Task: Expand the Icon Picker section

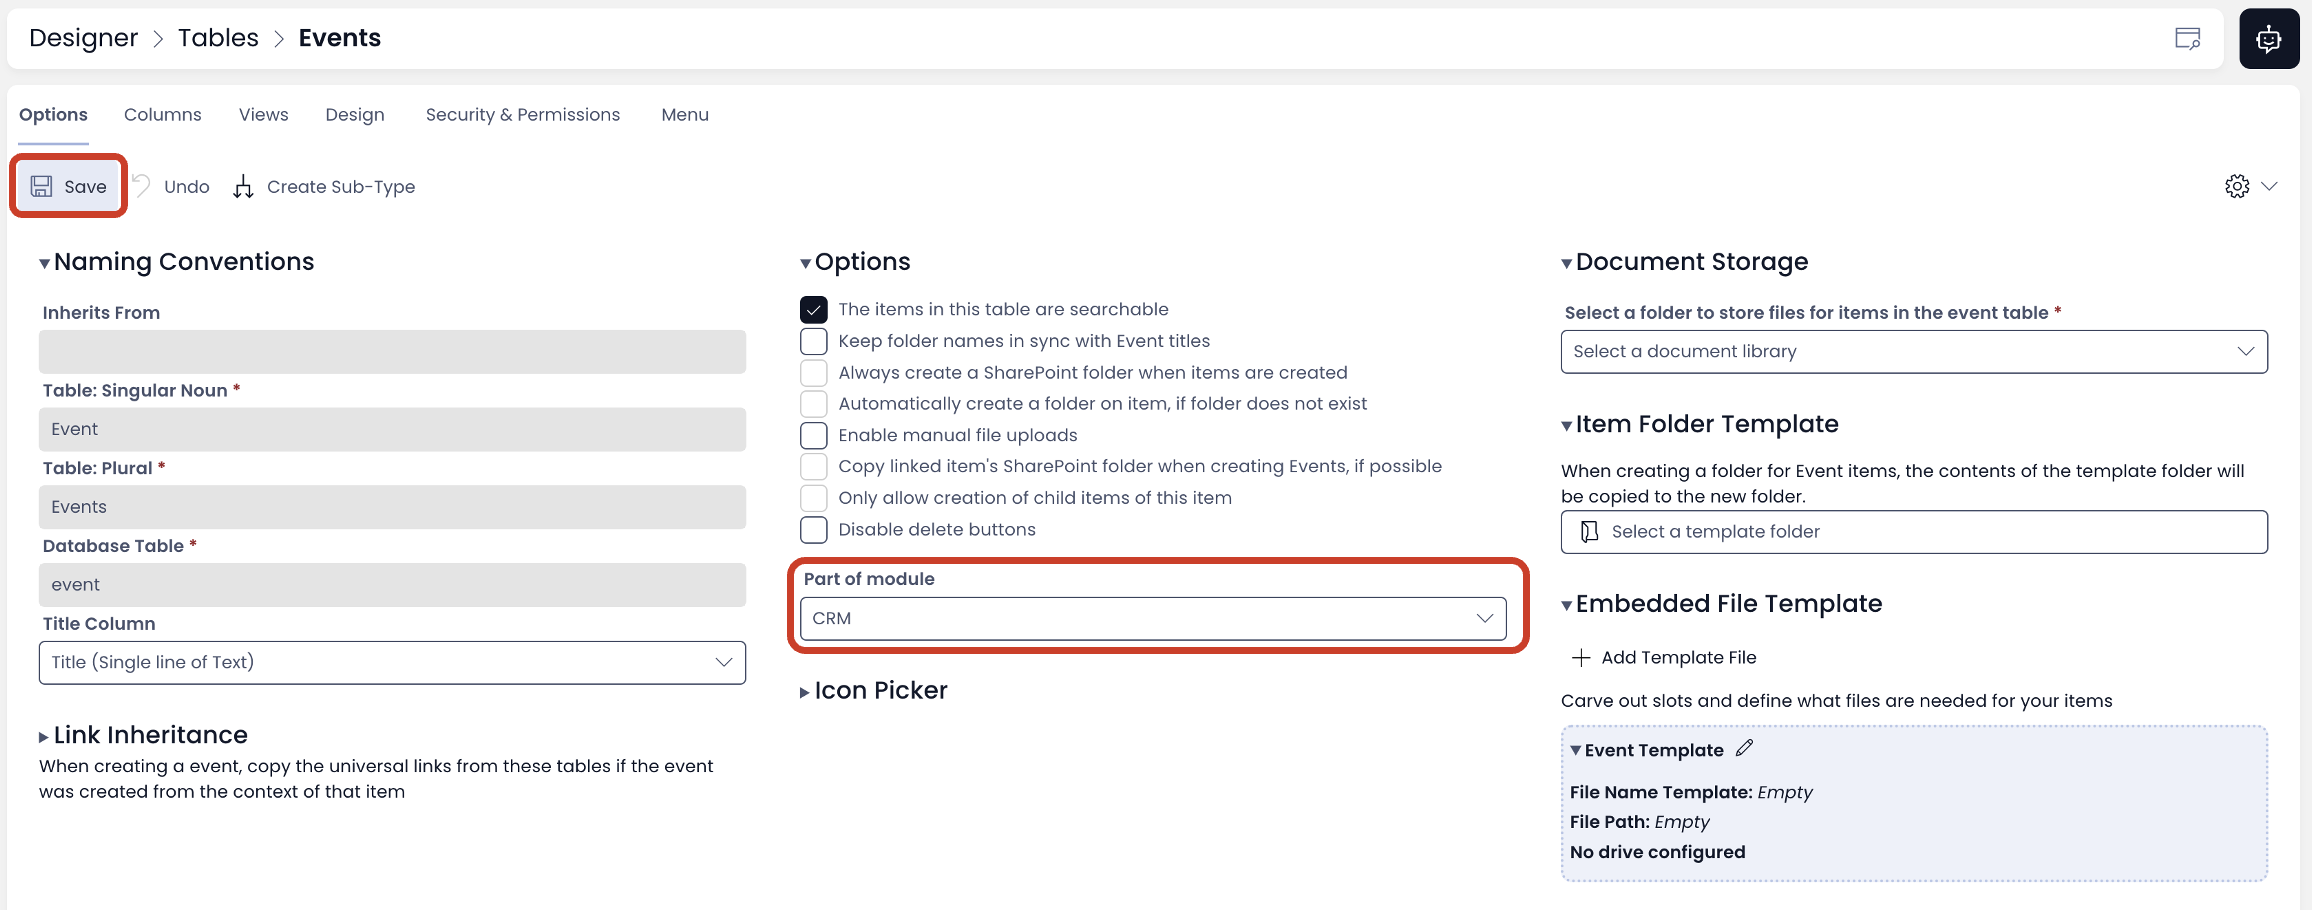Action: pyautogui.click(x=874, y=691)
